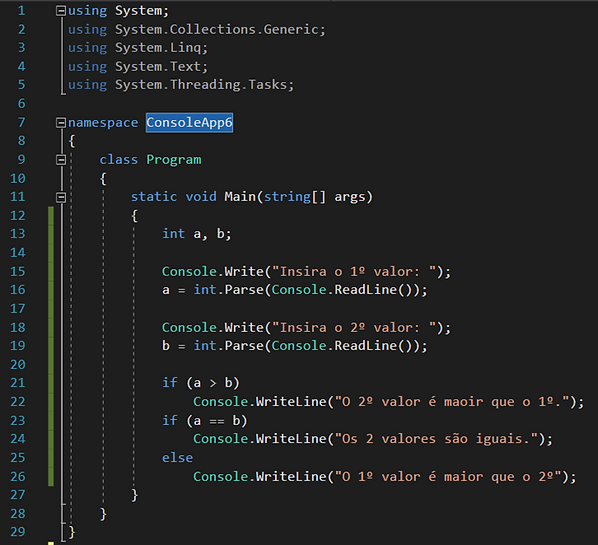The image size is (598, 545).
Task: Click ReadLine on line 16
Action: point(365,289)
